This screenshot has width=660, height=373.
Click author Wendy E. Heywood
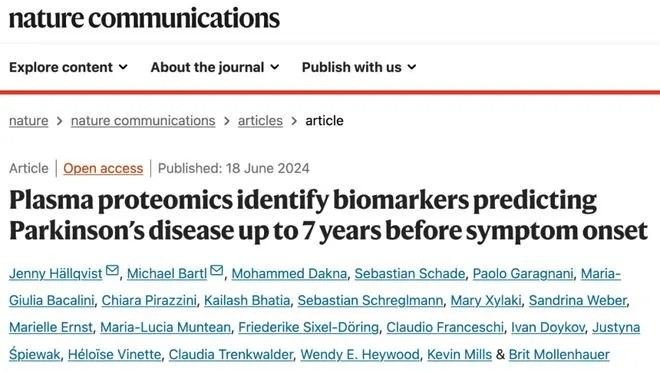tap(360, 354)
